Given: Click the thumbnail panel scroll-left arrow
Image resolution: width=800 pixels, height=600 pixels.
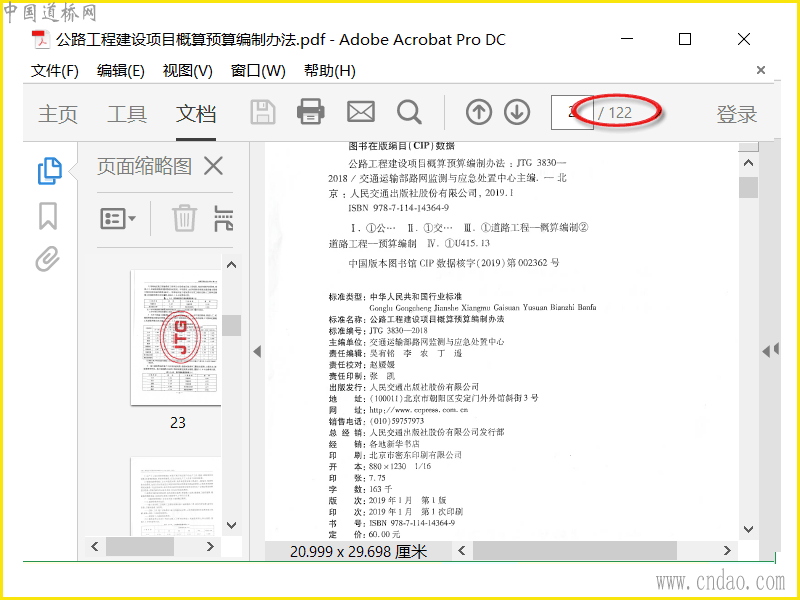Looking at the screenshot, I should click(94, 546).
